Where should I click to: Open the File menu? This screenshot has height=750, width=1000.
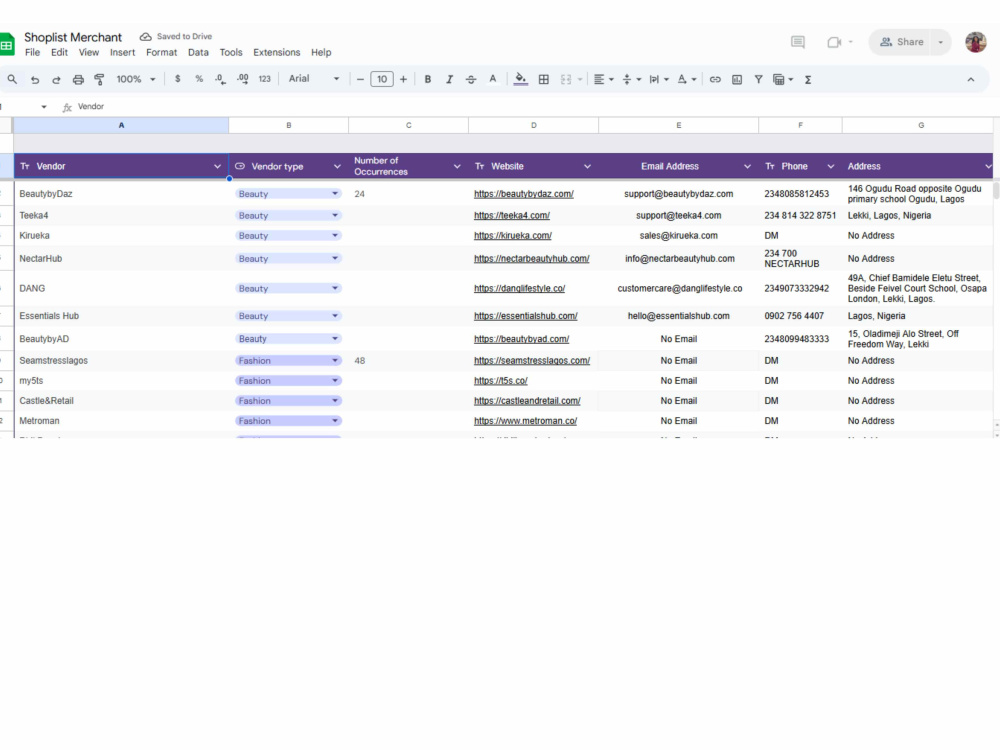[x=32, y=52]
